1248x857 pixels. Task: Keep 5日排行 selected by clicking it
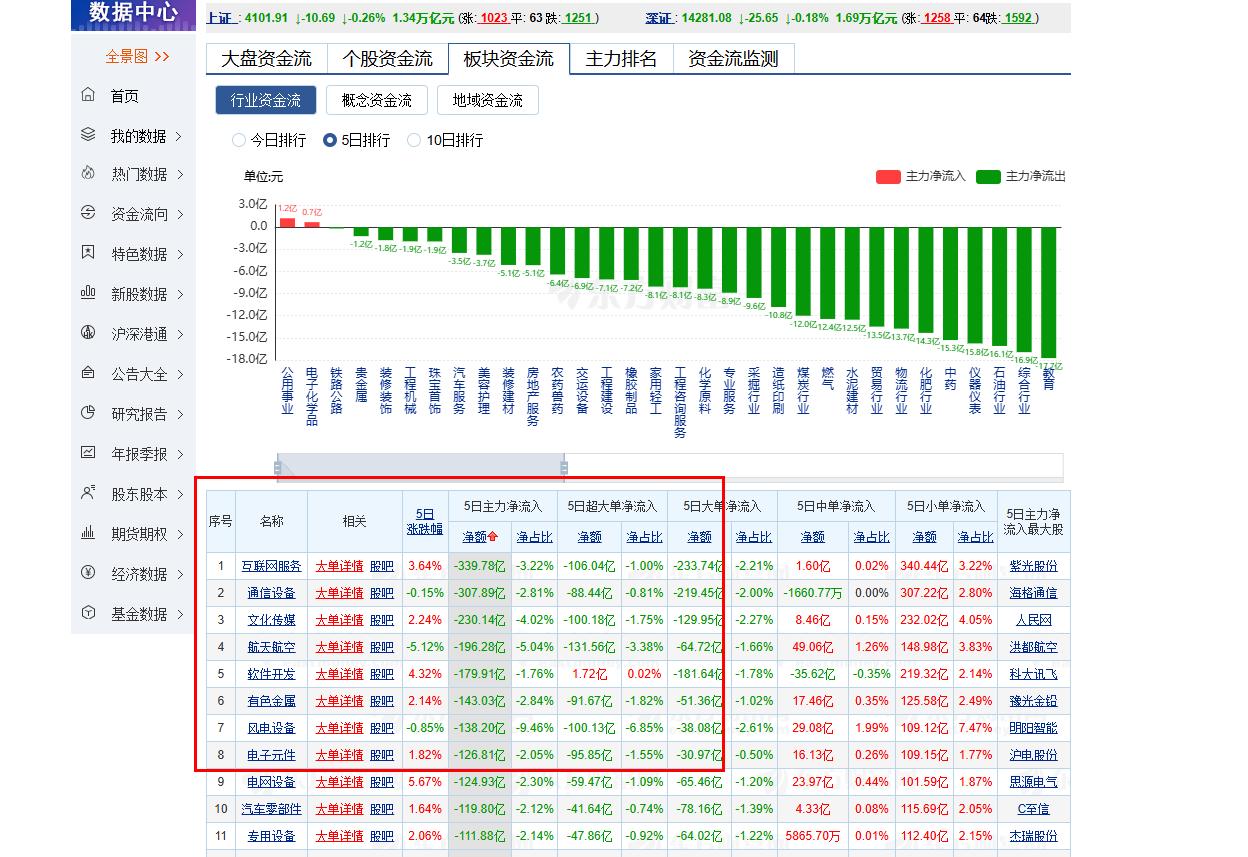328,140
